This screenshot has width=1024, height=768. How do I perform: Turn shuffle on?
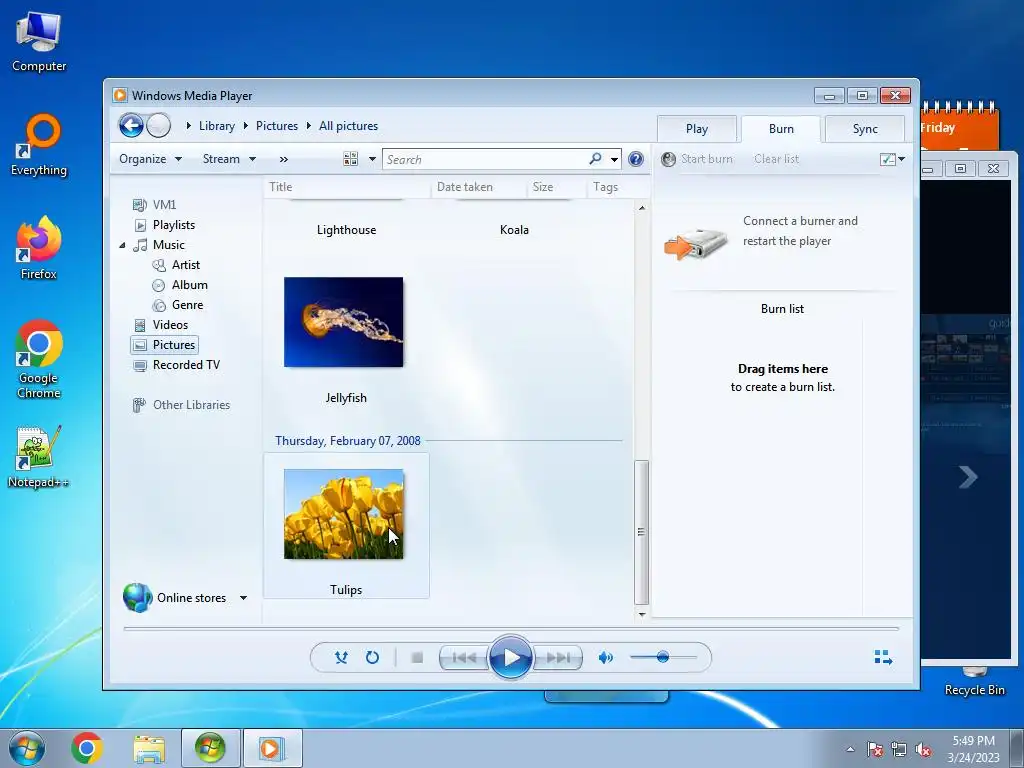tap(341, 658)
